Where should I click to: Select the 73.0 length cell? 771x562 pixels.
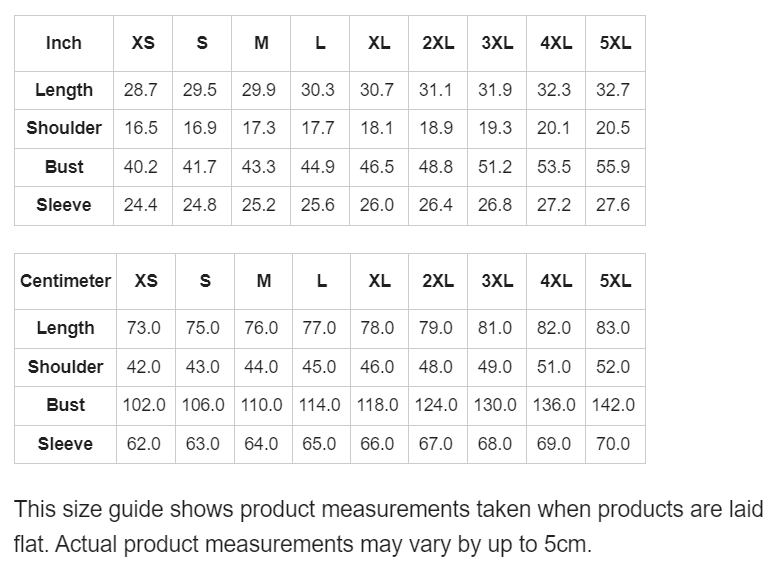pos(144,328)
